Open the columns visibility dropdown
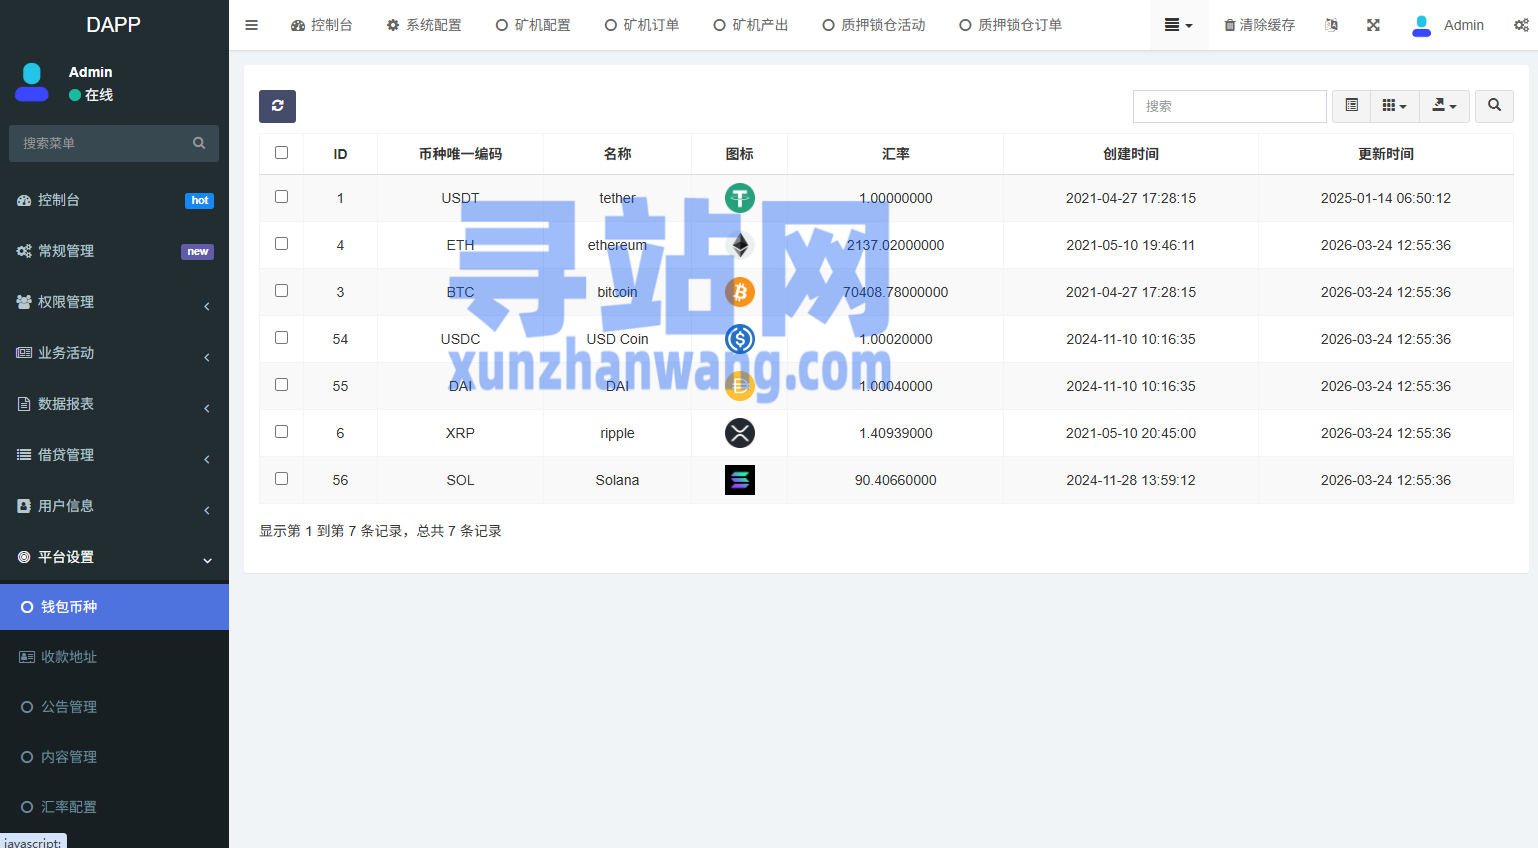 coord(1394,106)
